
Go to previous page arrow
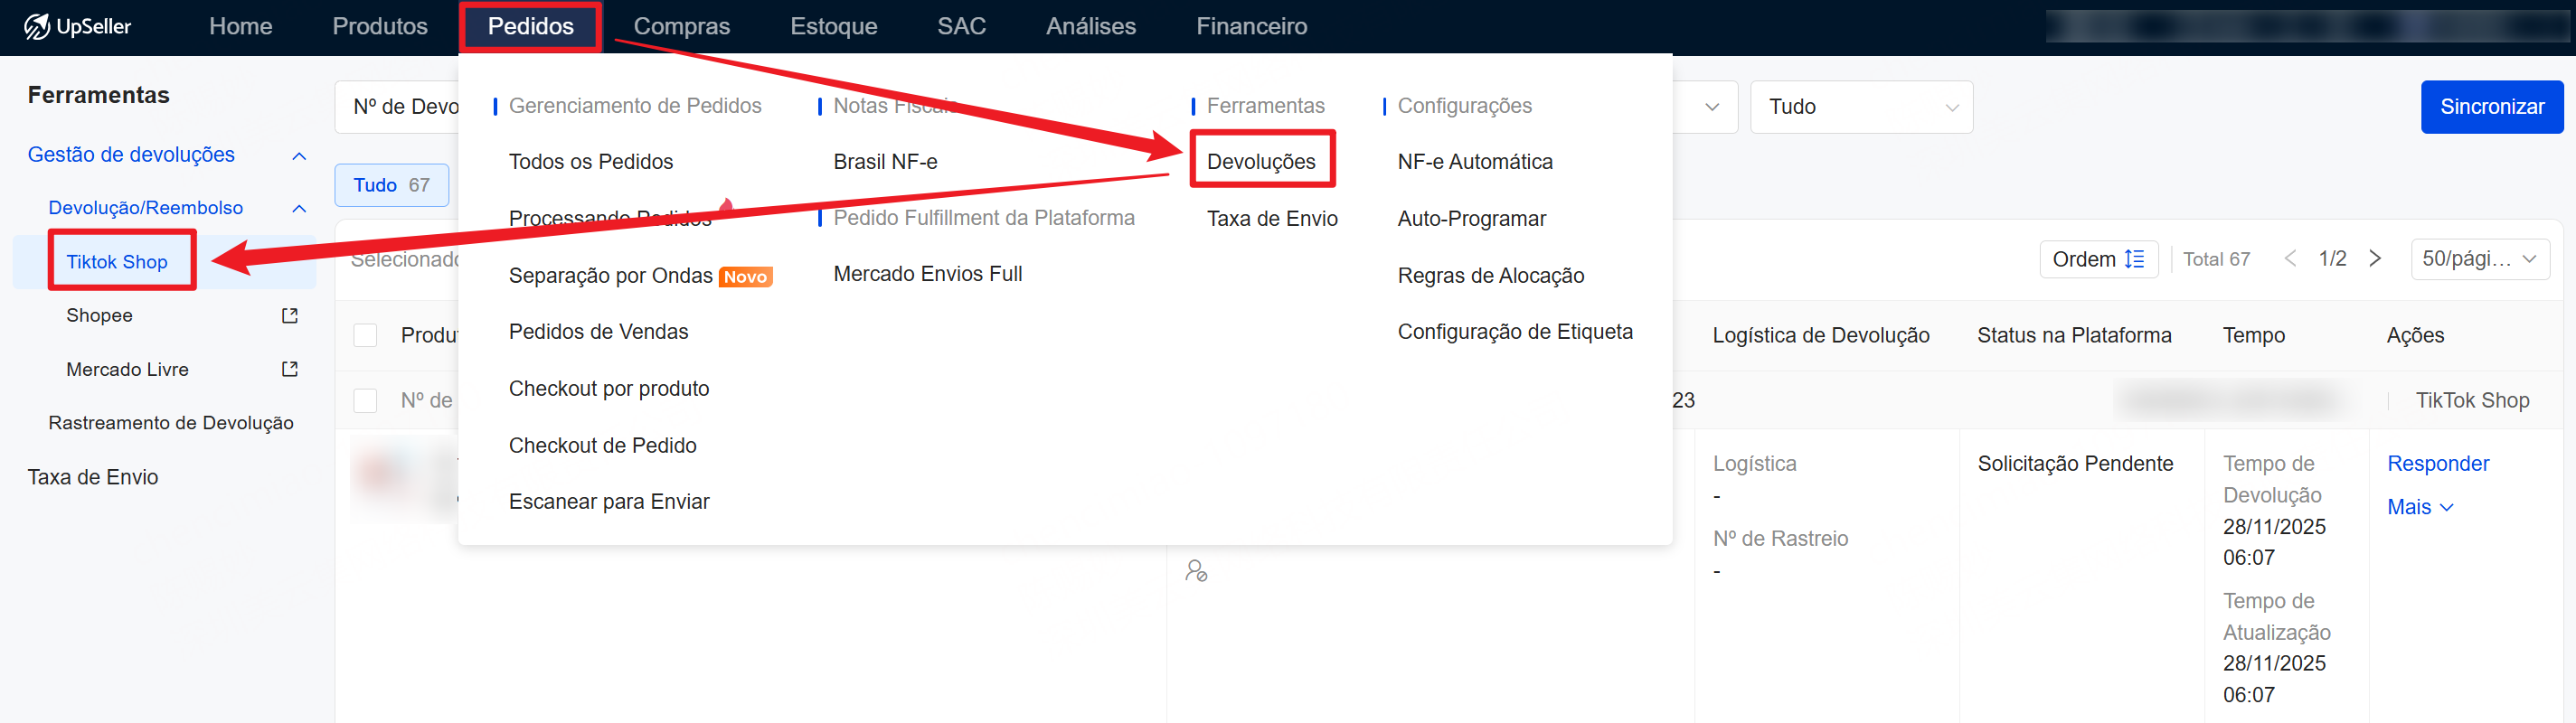pyautogui.click(x=2290, y=259)
